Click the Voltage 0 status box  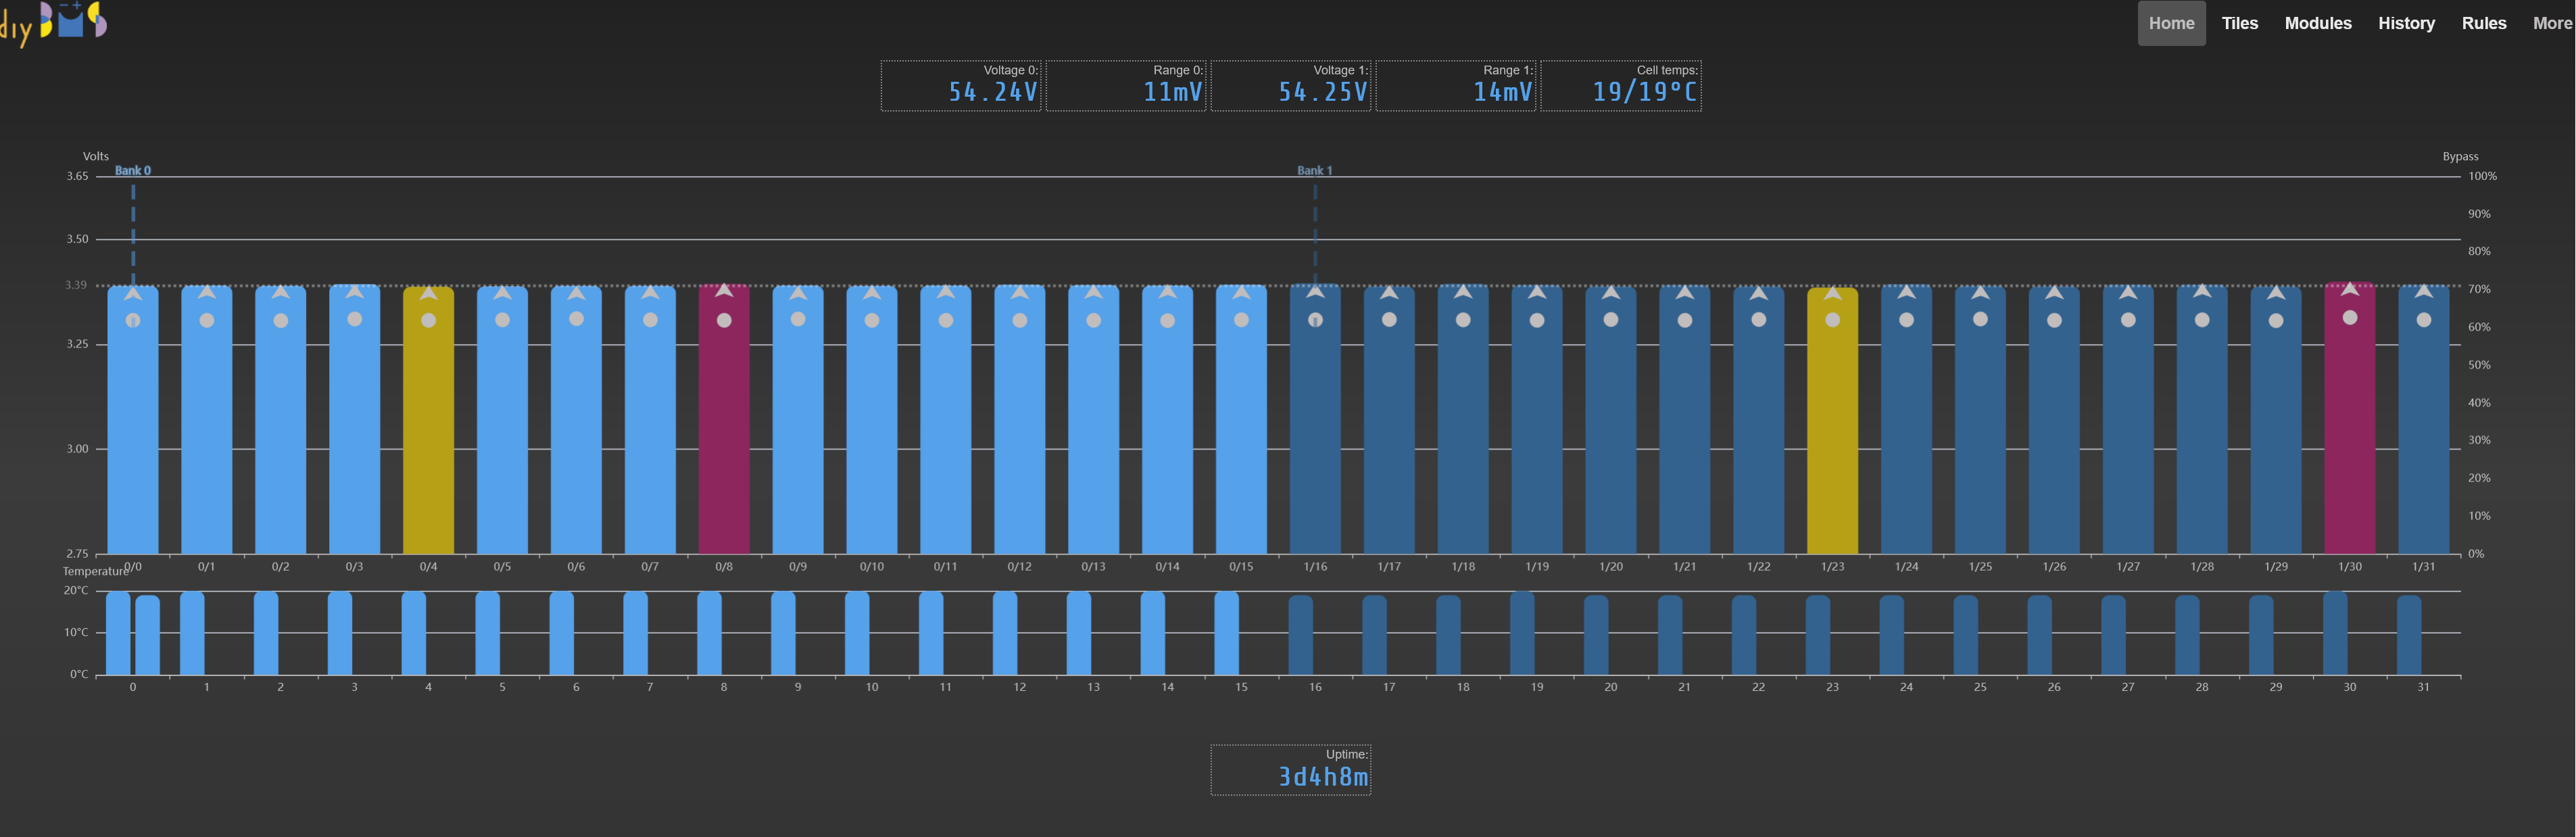[960, 86]
